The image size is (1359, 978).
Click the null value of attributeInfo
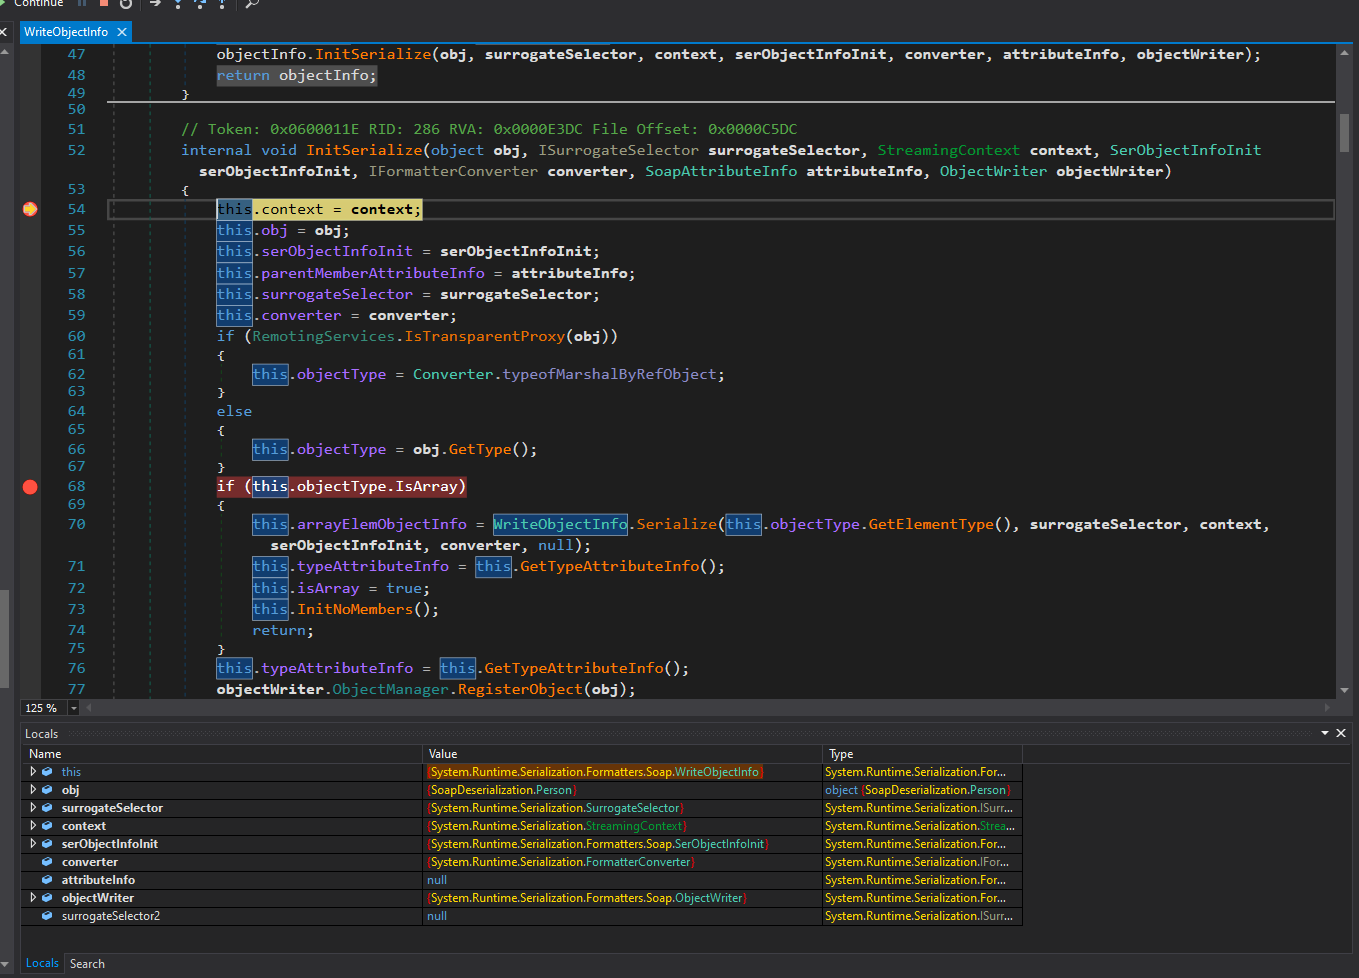(437, 880)
